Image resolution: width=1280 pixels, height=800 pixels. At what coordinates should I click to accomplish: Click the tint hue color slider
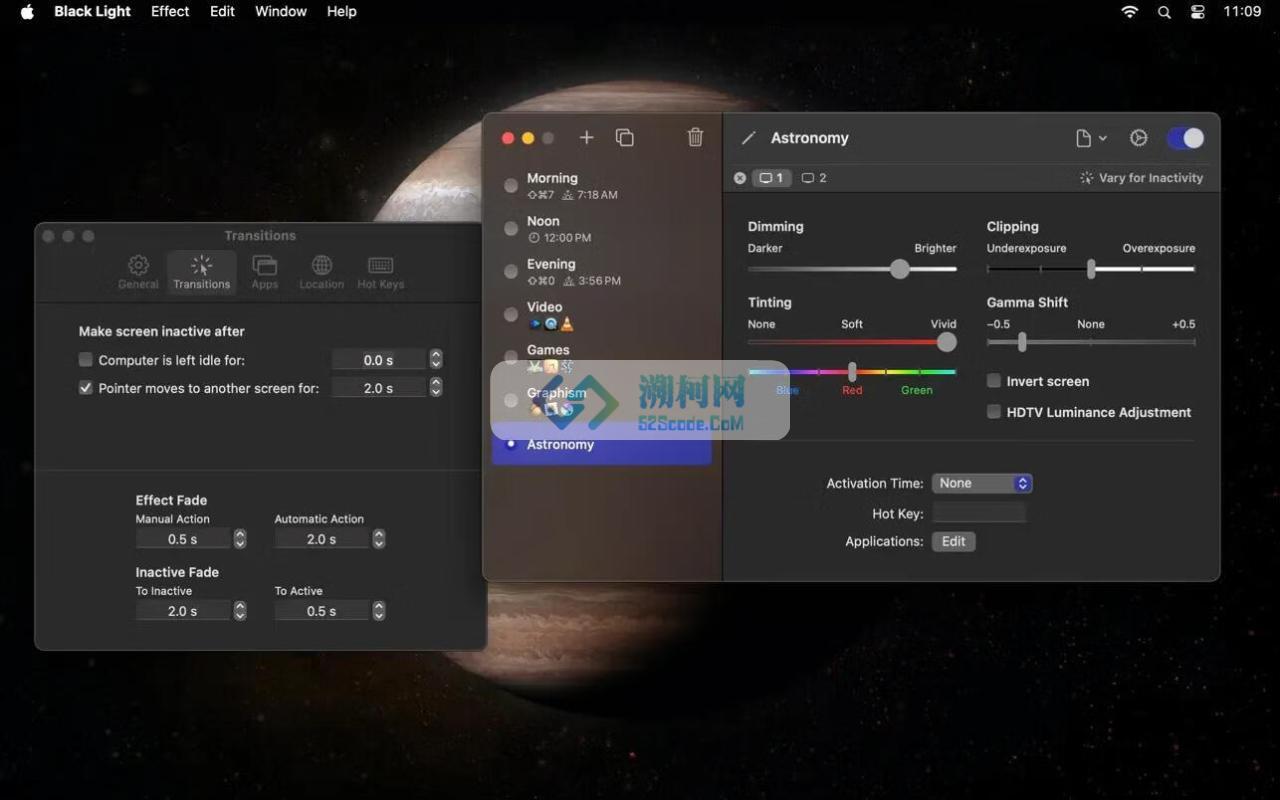point(852,372)
